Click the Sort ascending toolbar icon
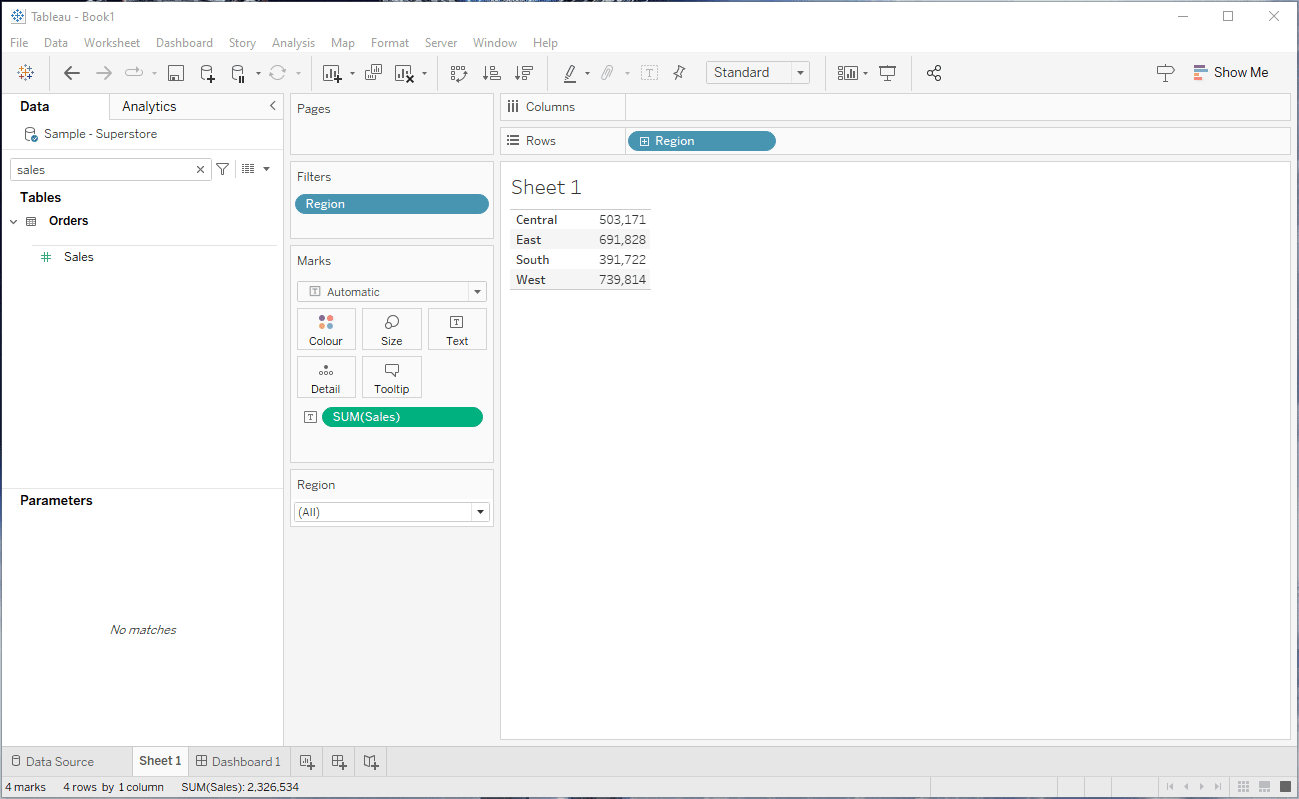The width and height of the screenshot is (1299, 799). pos(491,73)
